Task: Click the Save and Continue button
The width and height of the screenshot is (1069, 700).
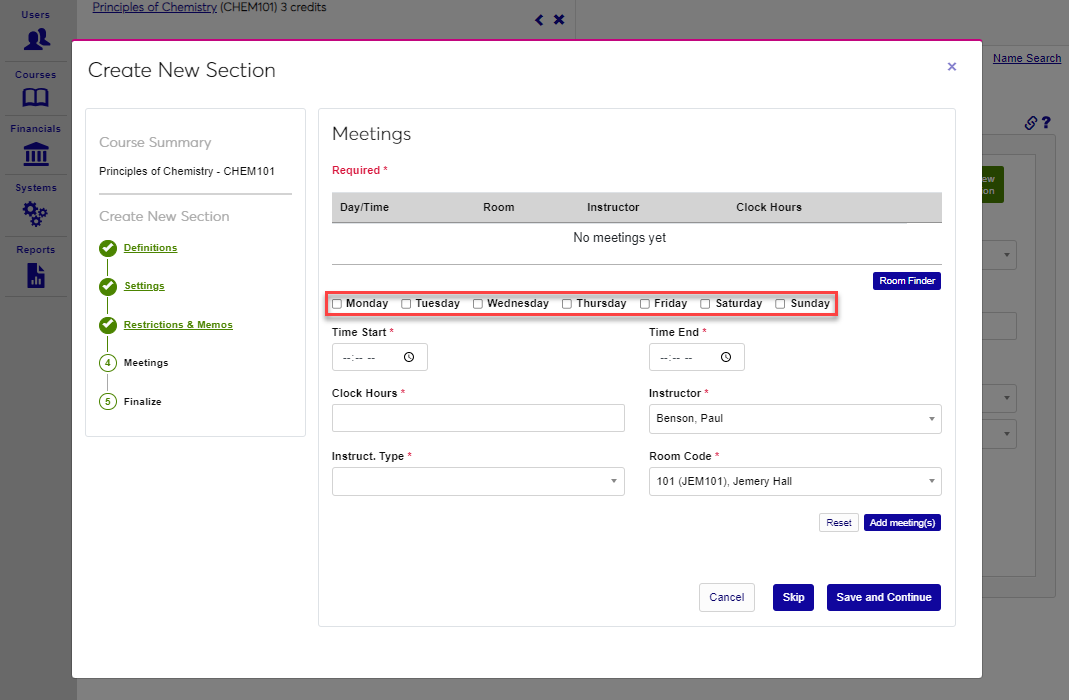Action: [883, 597]
